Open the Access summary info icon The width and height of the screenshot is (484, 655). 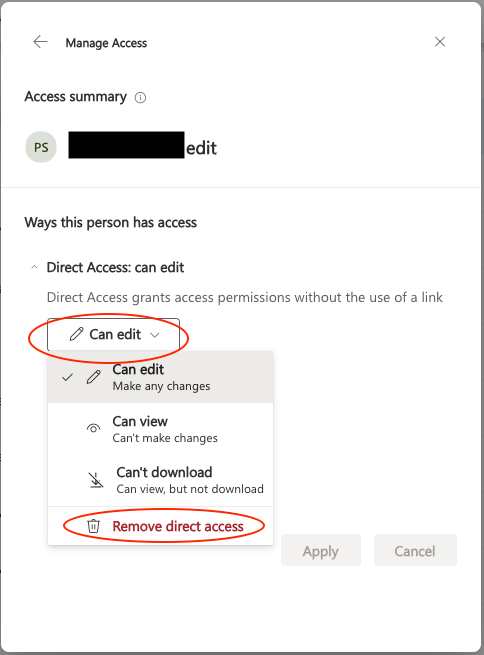(140, 98)
